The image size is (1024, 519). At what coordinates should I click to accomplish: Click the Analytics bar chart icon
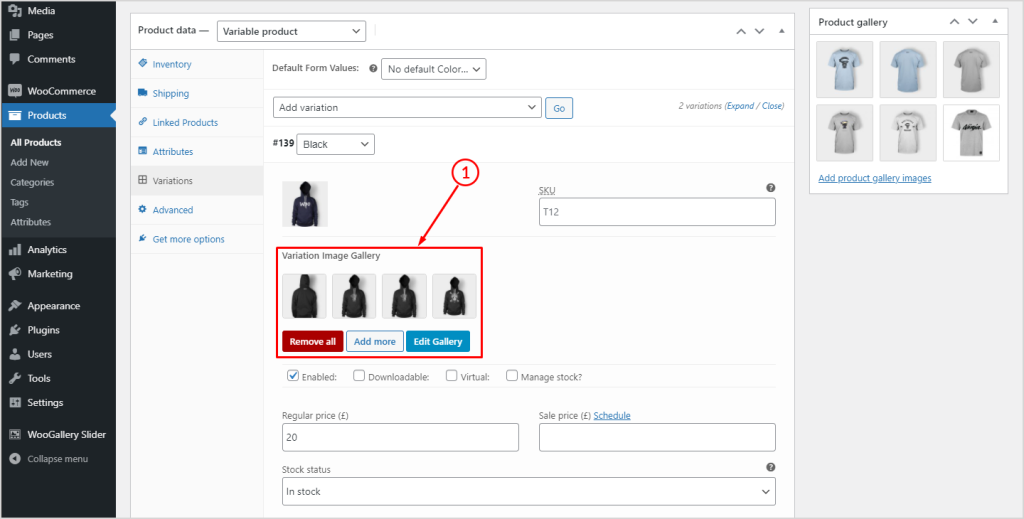coord(15,250)
